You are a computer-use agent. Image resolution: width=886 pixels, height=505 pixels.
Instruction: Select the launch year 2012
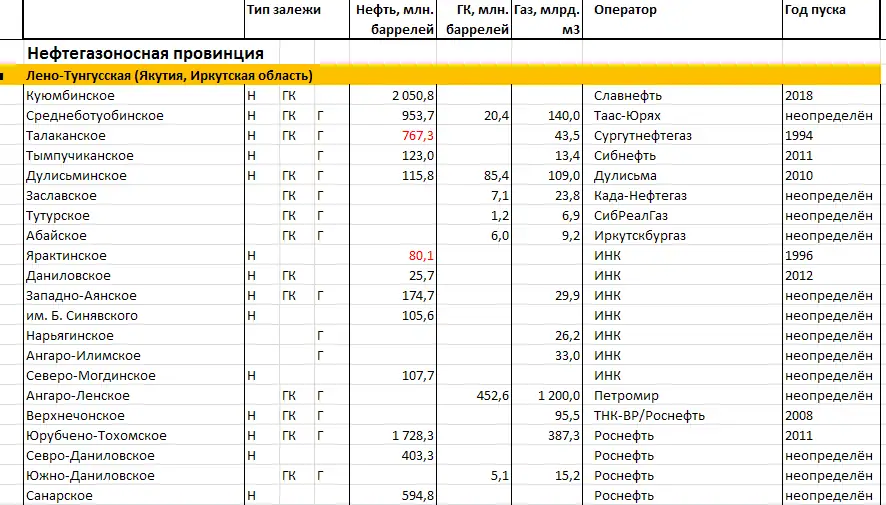point(798,276)
